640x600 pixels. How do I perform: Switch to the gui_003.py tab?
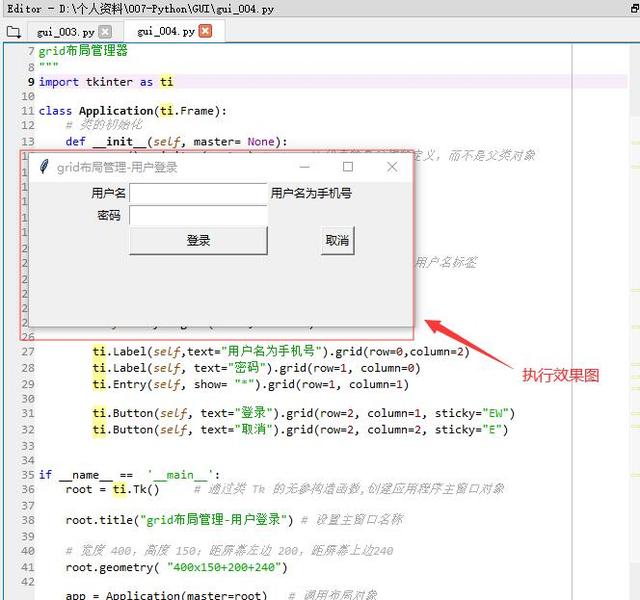66,32
